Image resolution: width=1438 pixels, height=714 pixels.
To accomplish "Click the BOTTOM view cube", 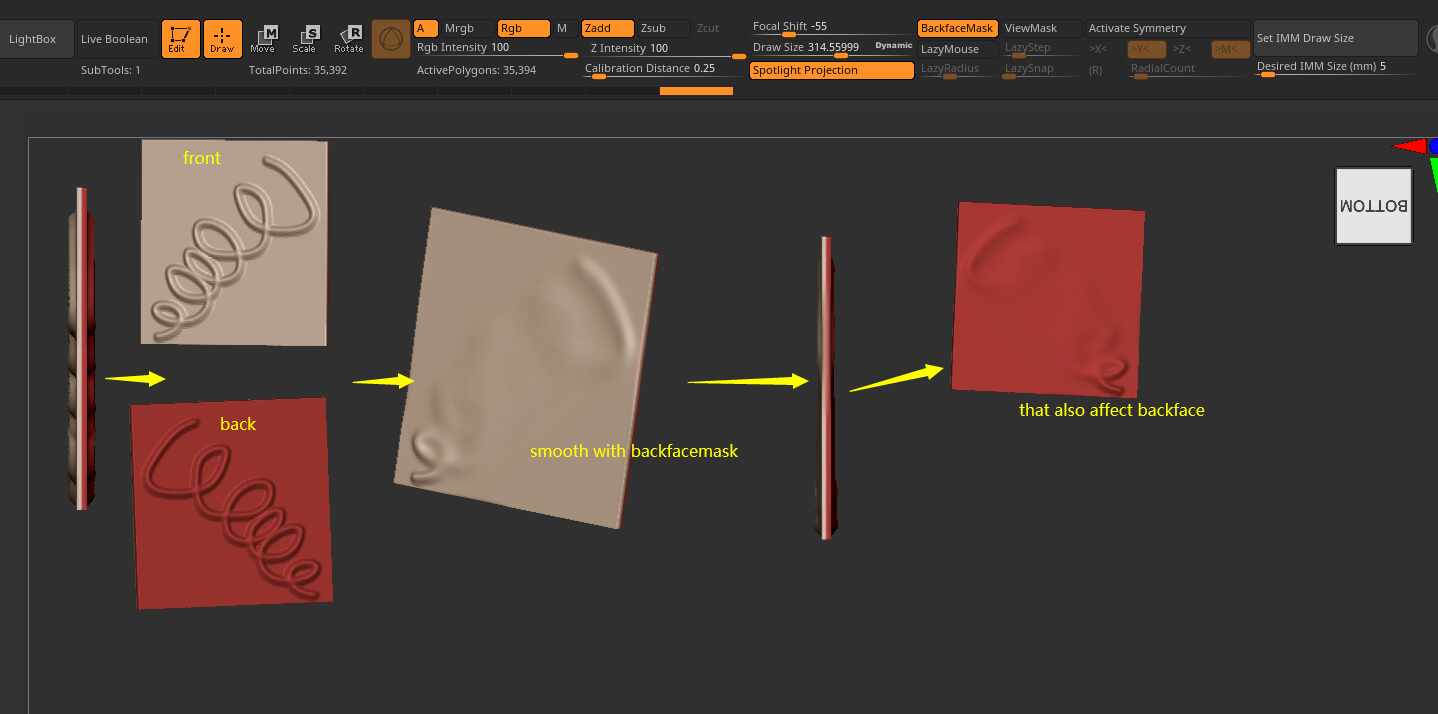I will click(x=1374, y=206).
